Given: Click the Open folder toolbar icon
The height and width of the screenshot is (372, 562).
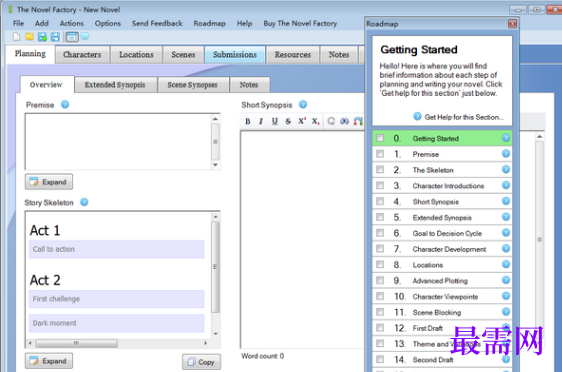Looking at the screenshot, I should pyautogui.click(x=29, y=37).
